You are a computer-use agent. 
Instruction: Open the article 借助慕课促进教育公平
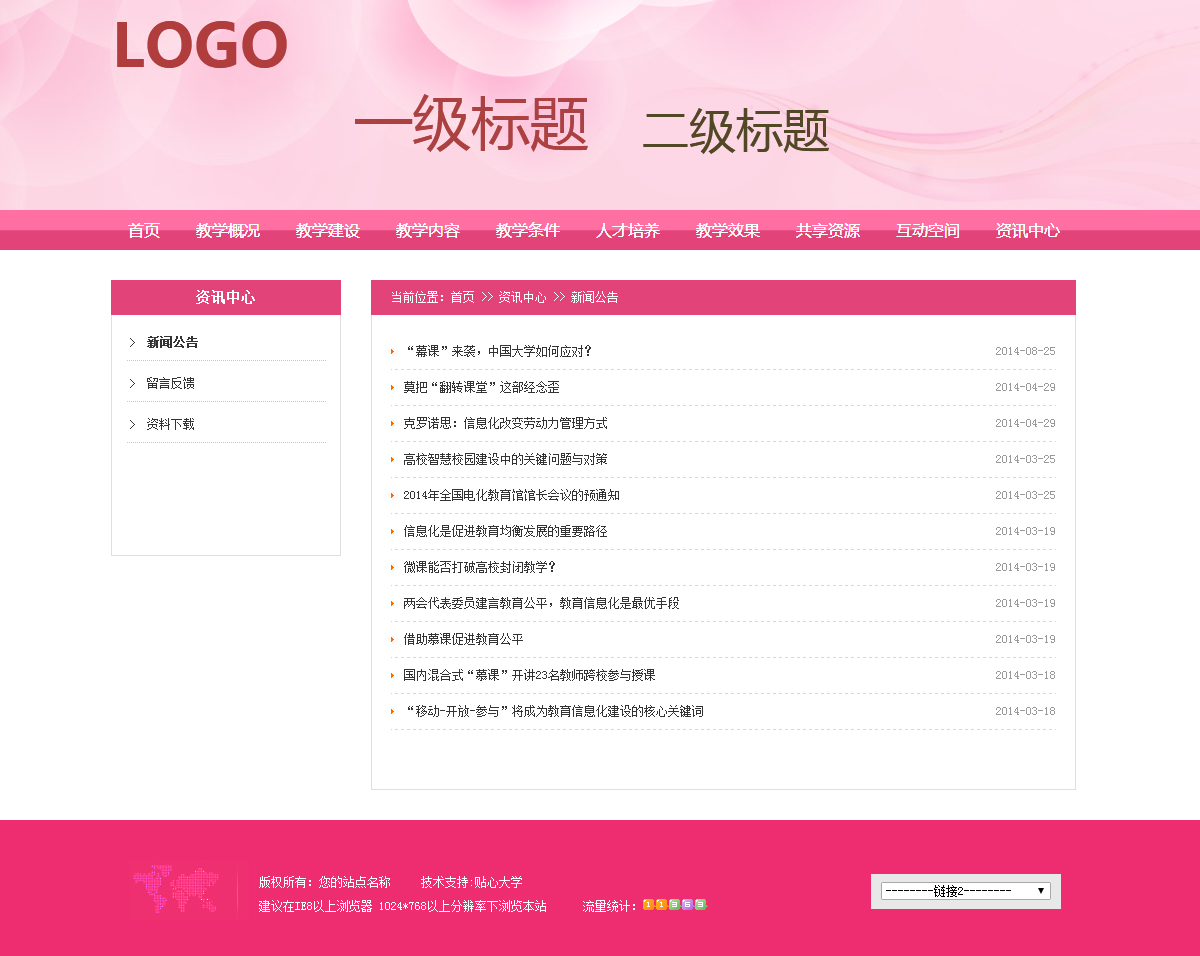[x=463, y=639]
